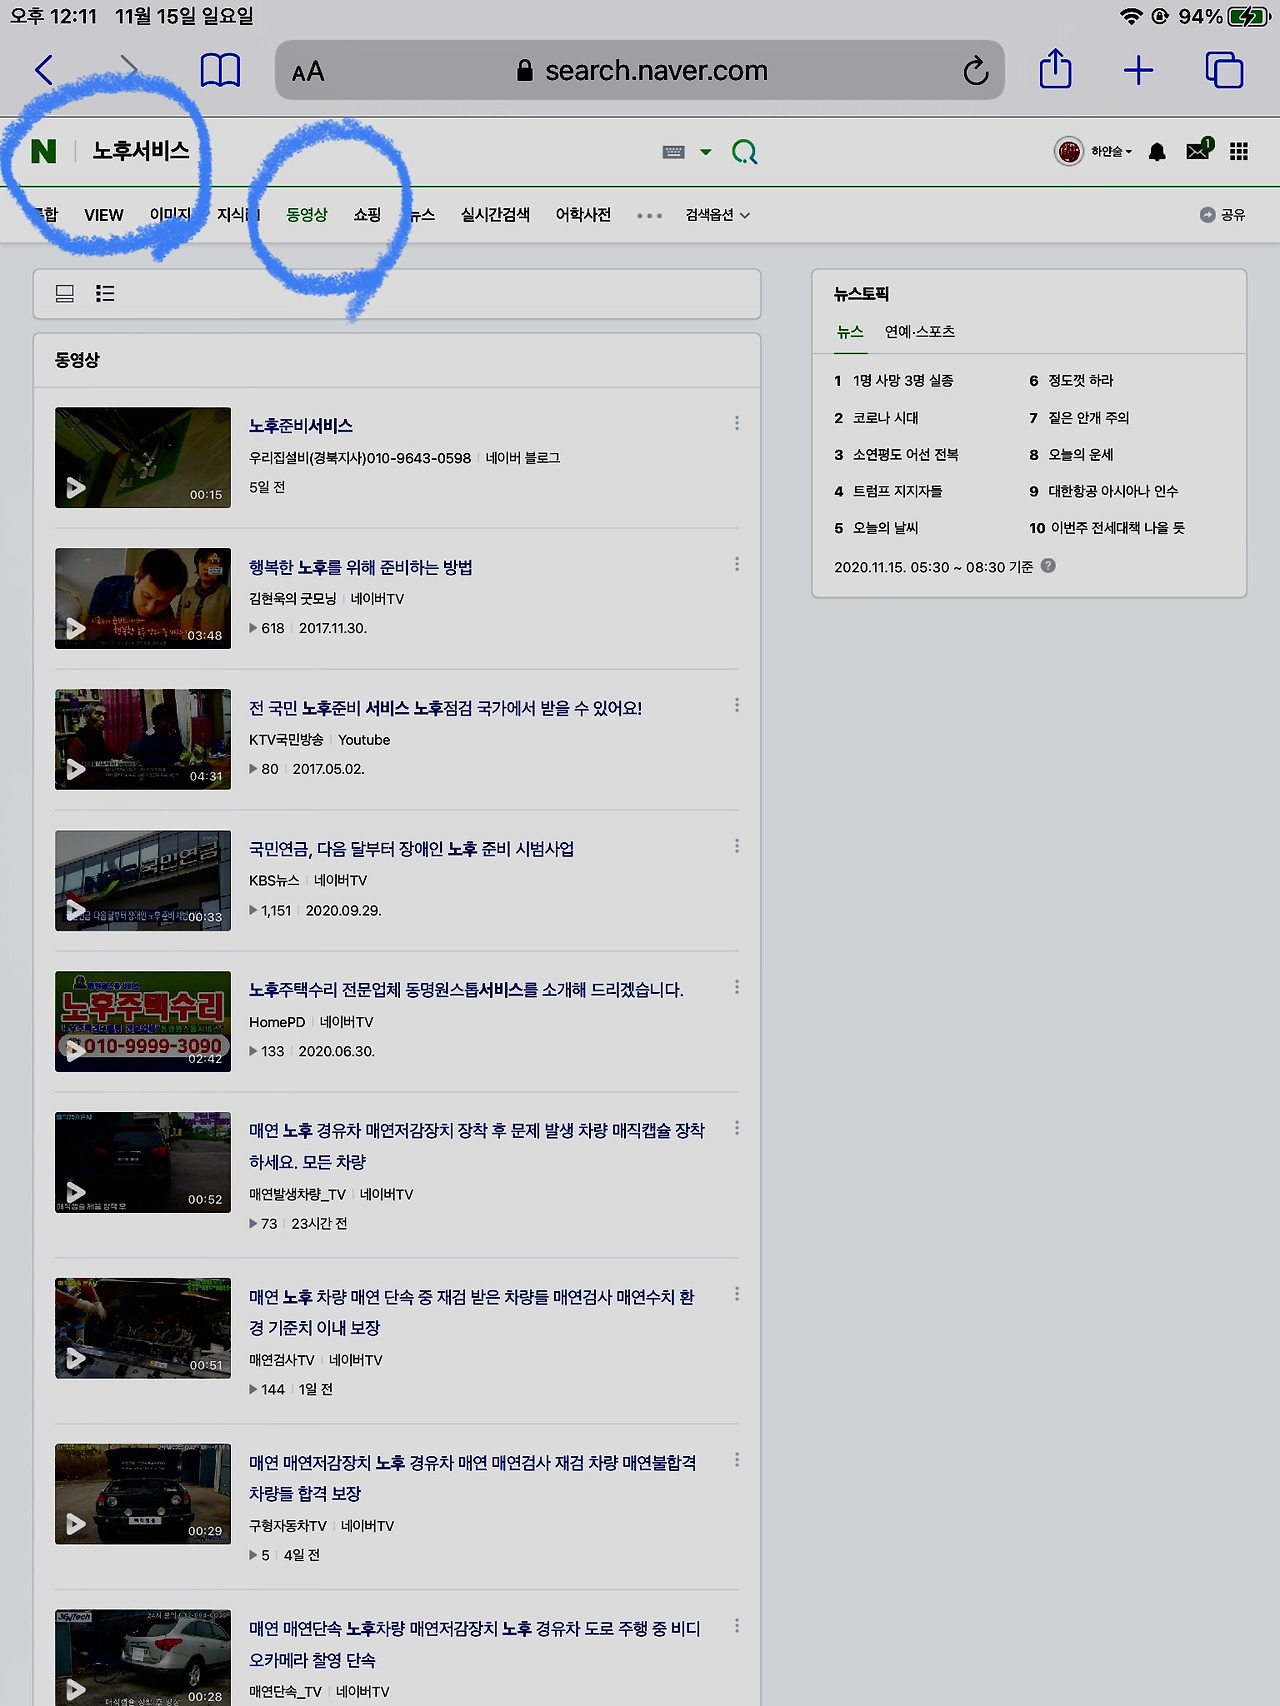Switch to list view icon
The width and height of the screenshot is (1280, 1706).
pyautogui.click(x=105, y=293)
